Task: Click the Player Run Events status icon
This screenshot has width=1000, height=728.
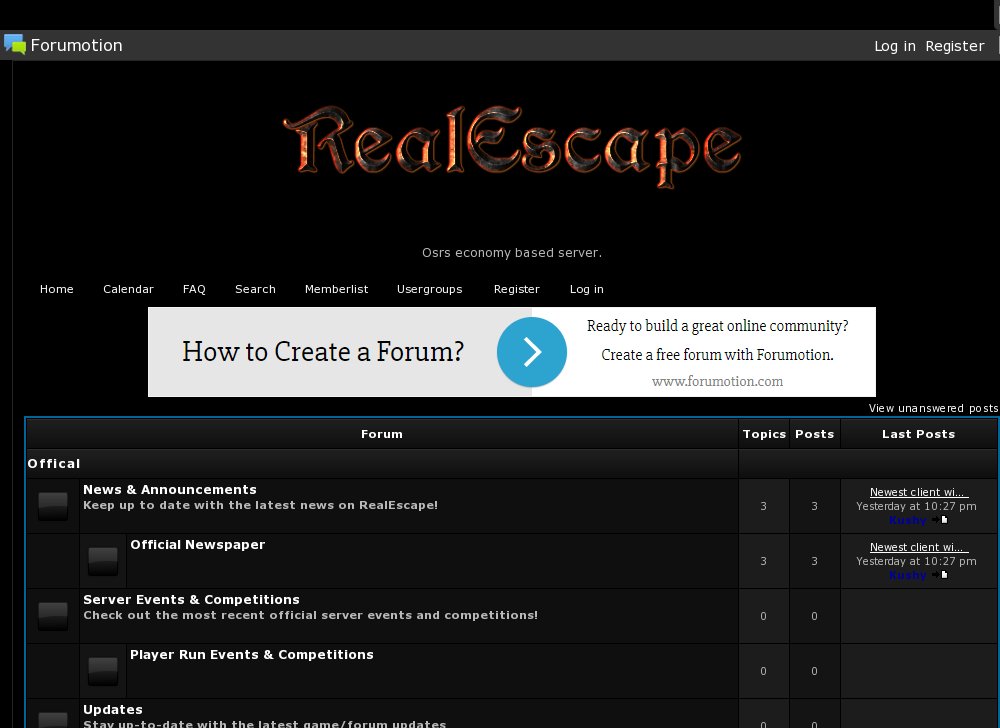Action: click(x=103, y=671)
